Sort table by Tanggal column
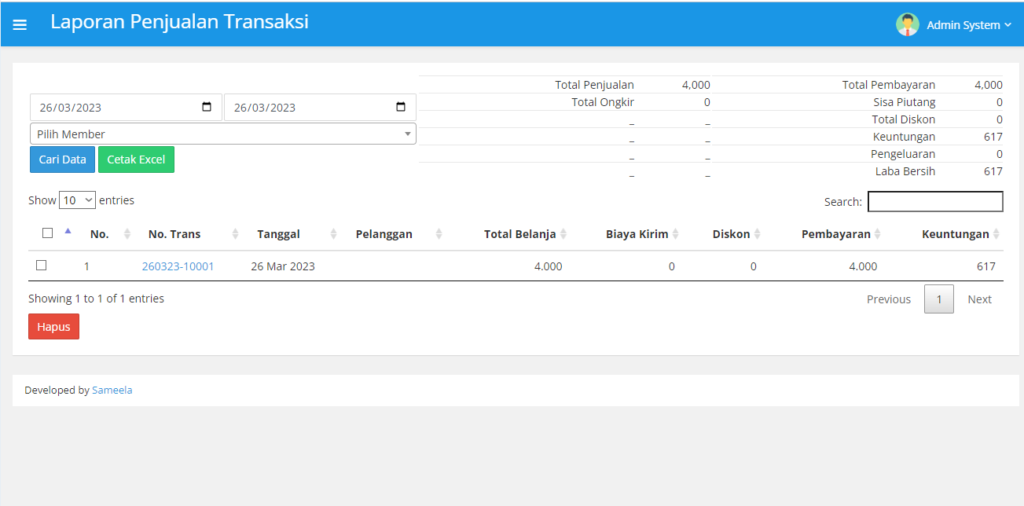The image size is (1024, 506). (x=278, y=234)
